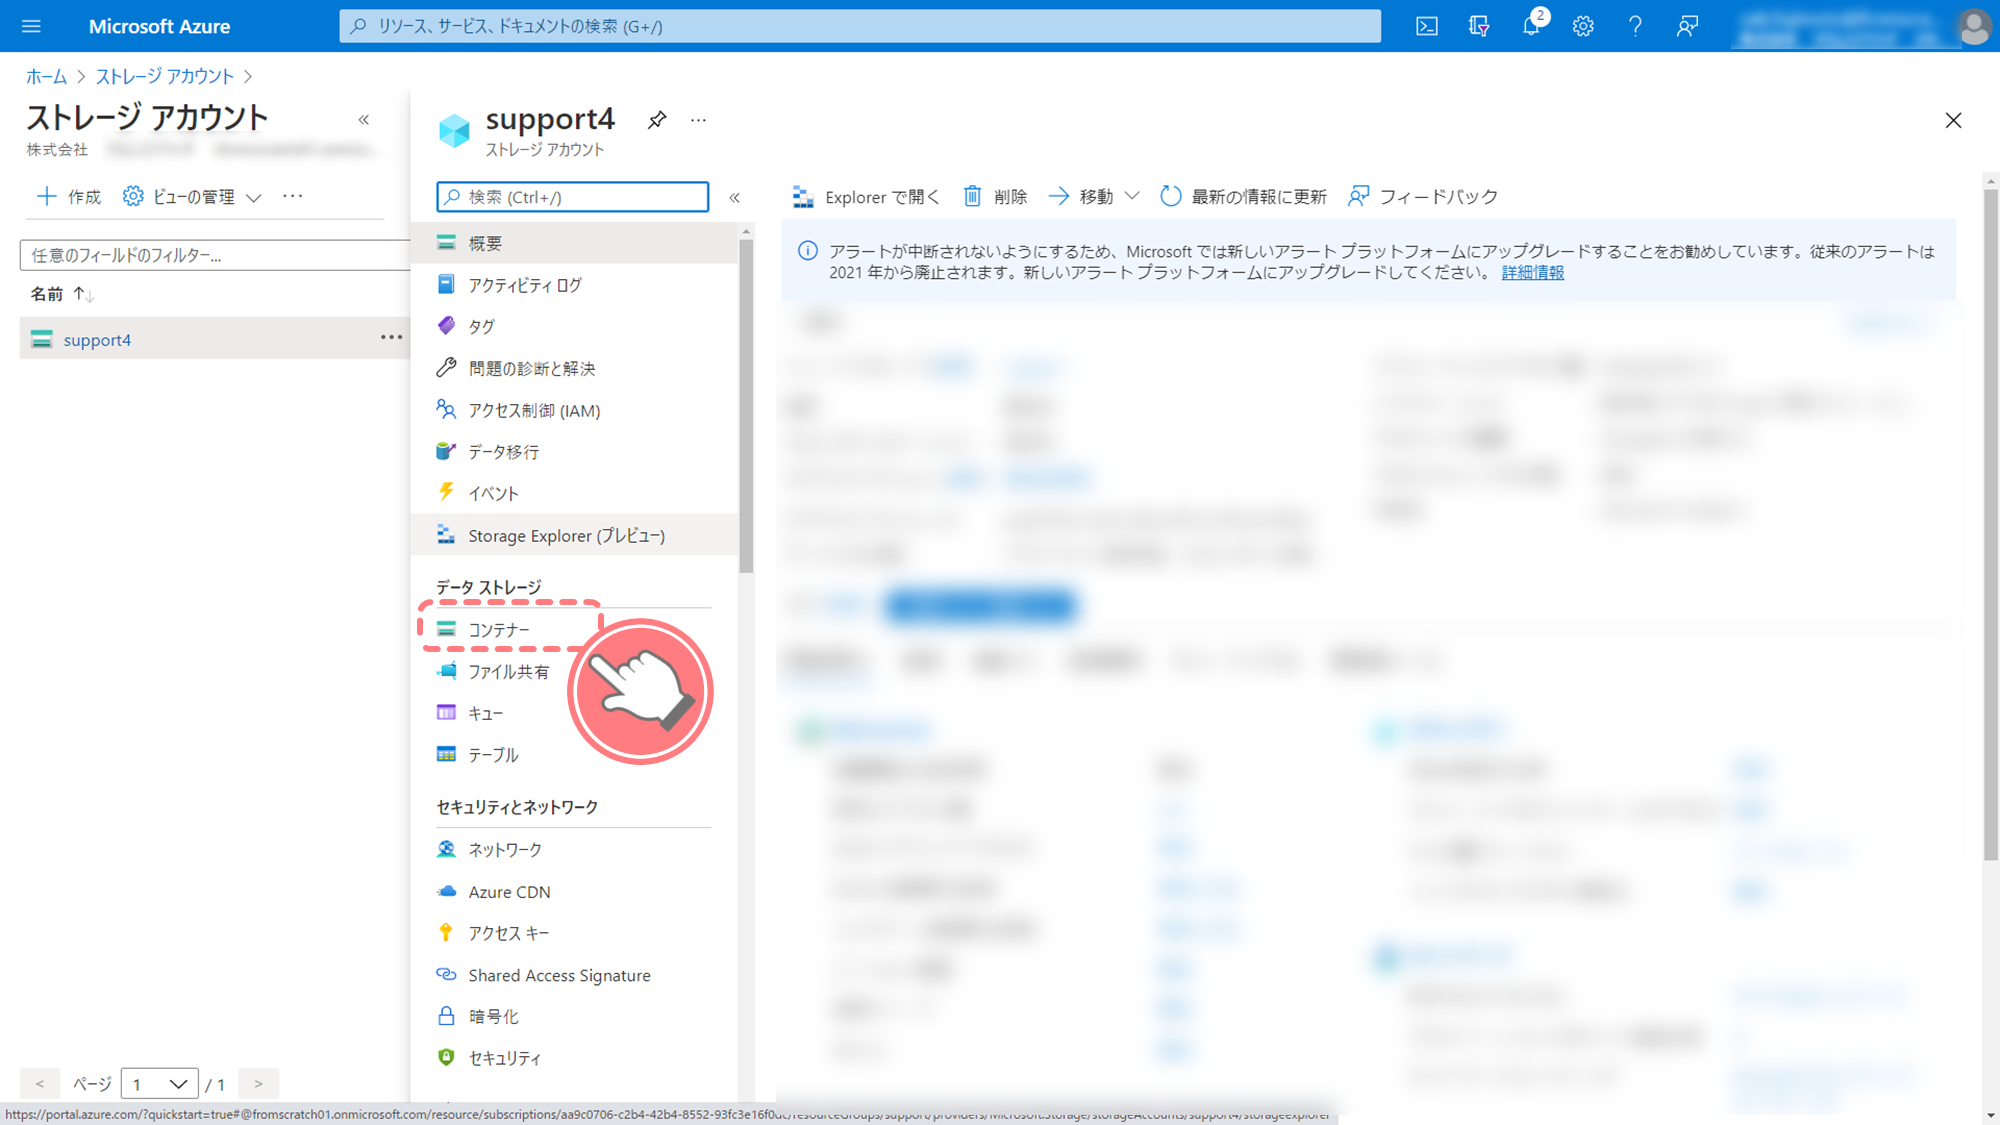The image size is (2000, 1125).
Task: Click ホーム breadcrumb link
Action: [x=46, y=76]
